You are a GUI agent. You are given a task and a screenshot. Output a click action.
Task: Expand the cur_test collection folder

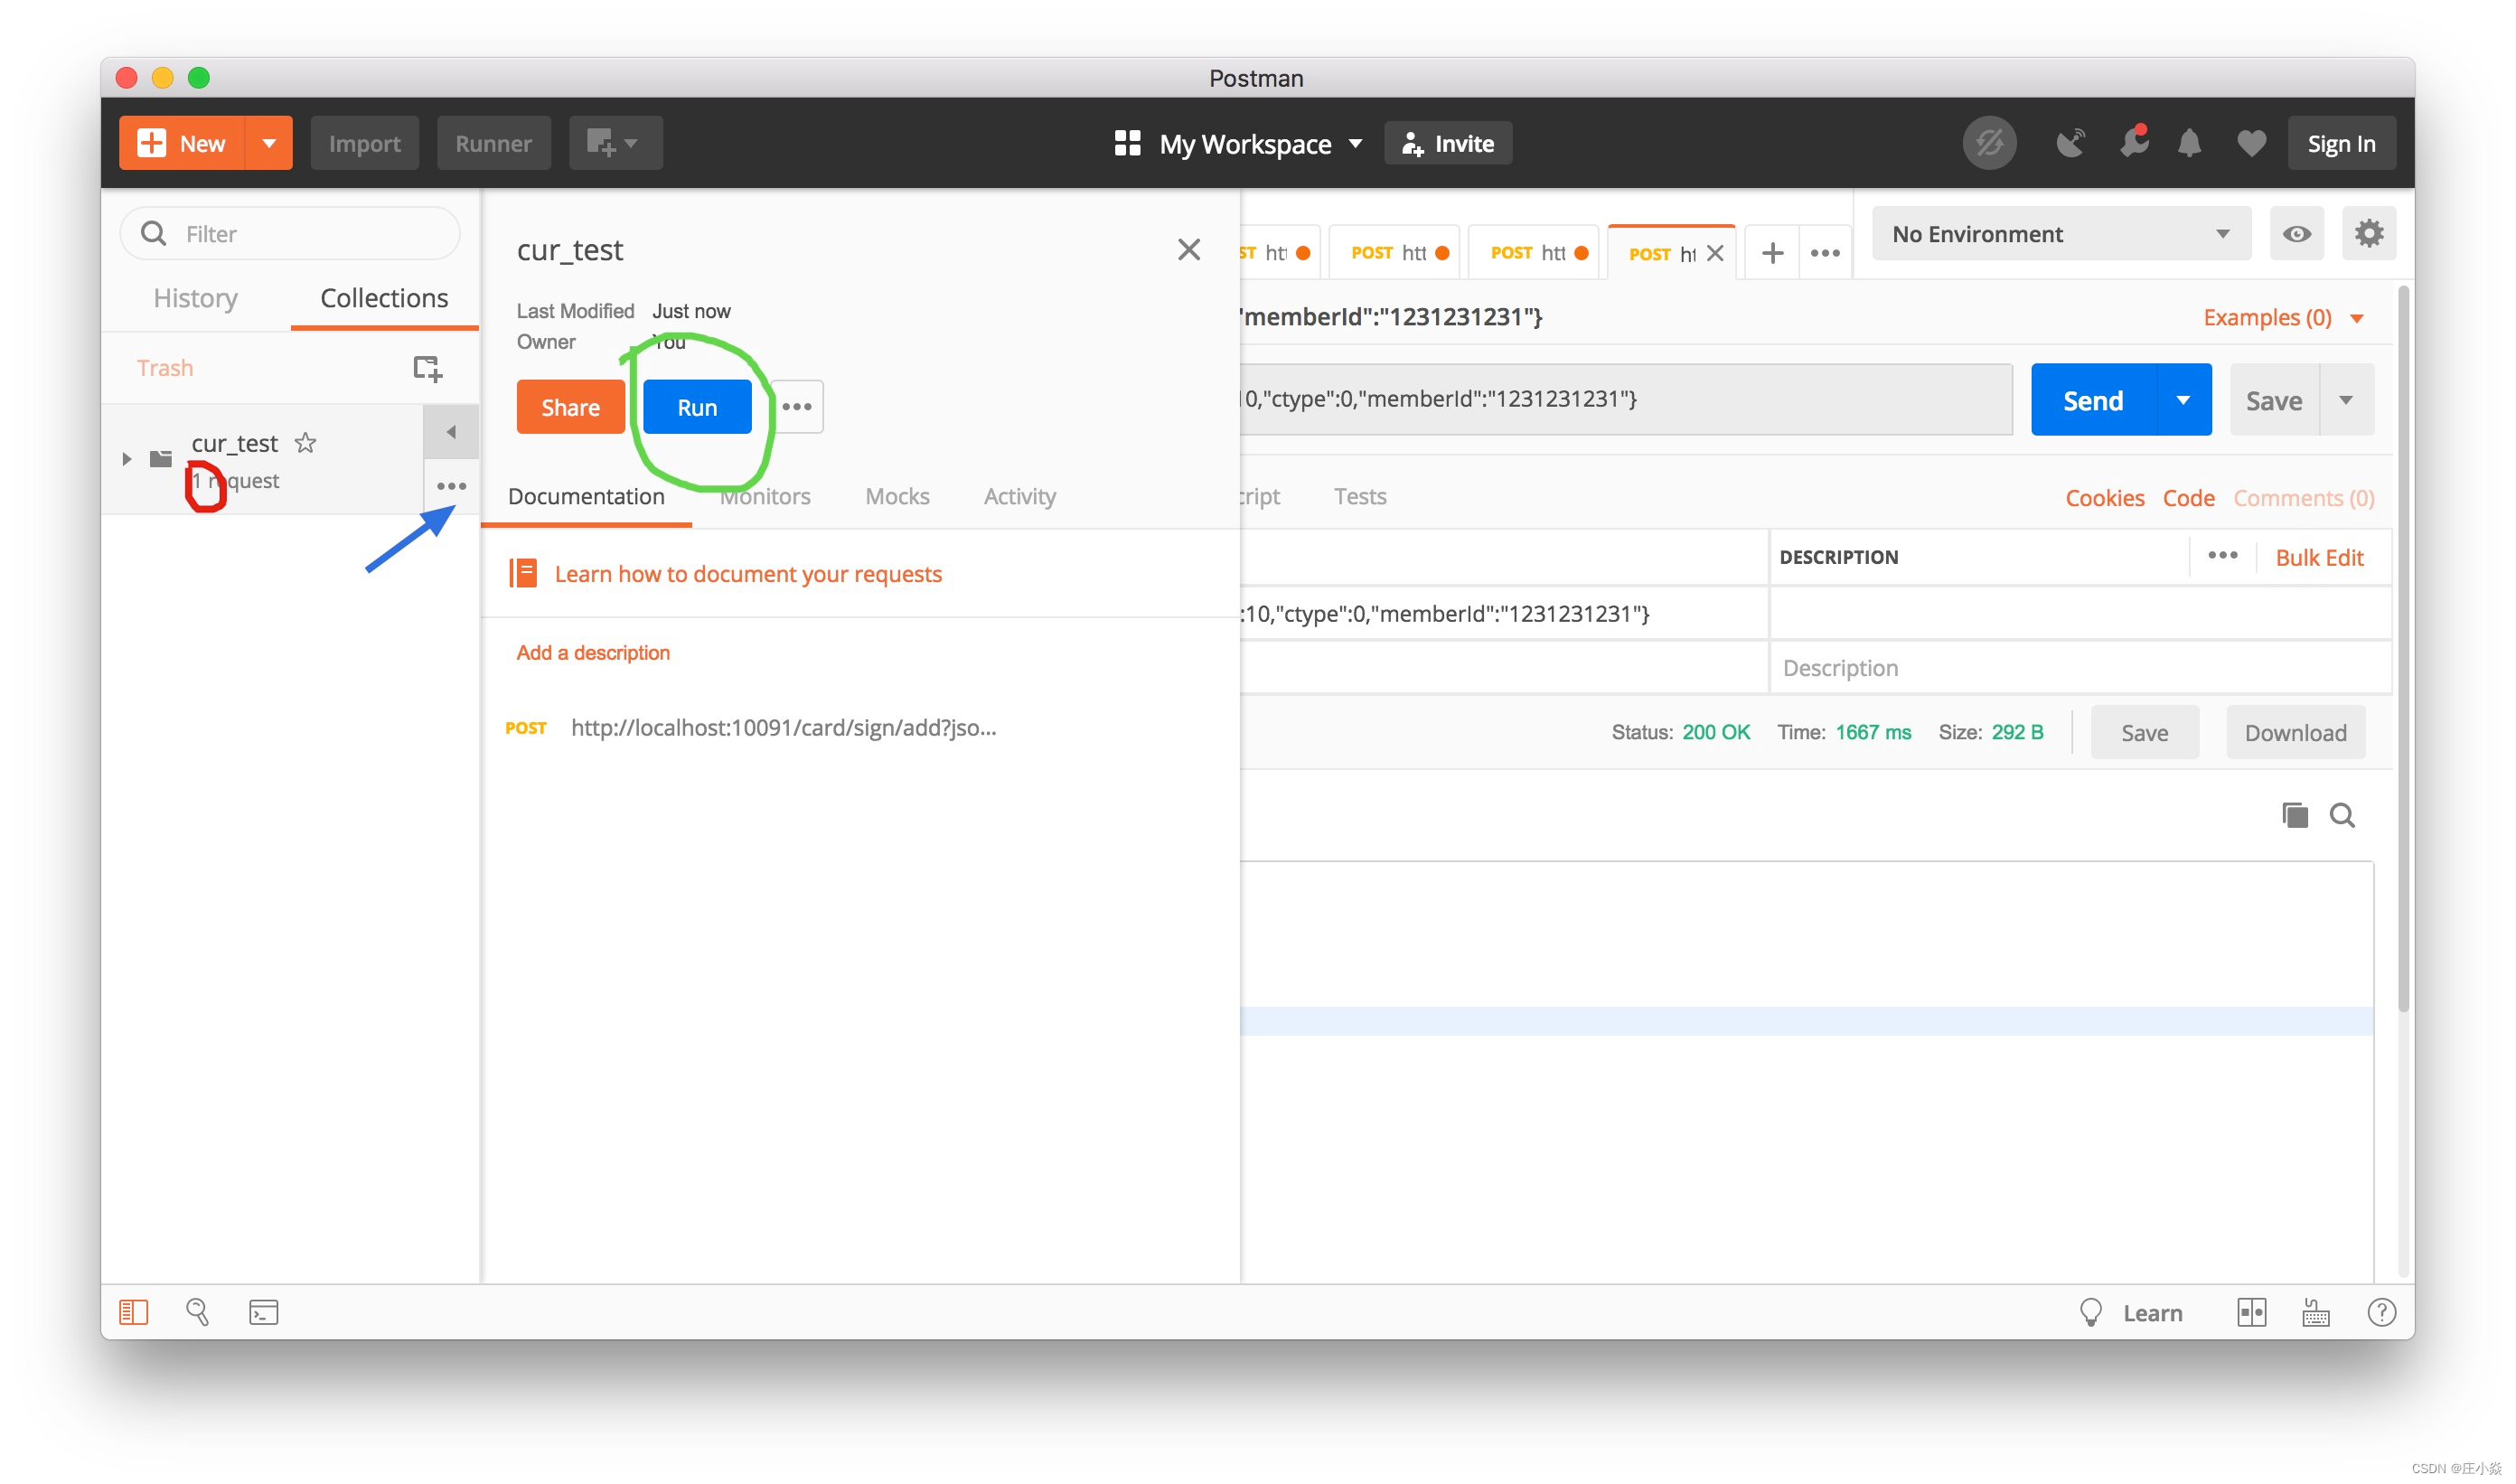point(127,459)
